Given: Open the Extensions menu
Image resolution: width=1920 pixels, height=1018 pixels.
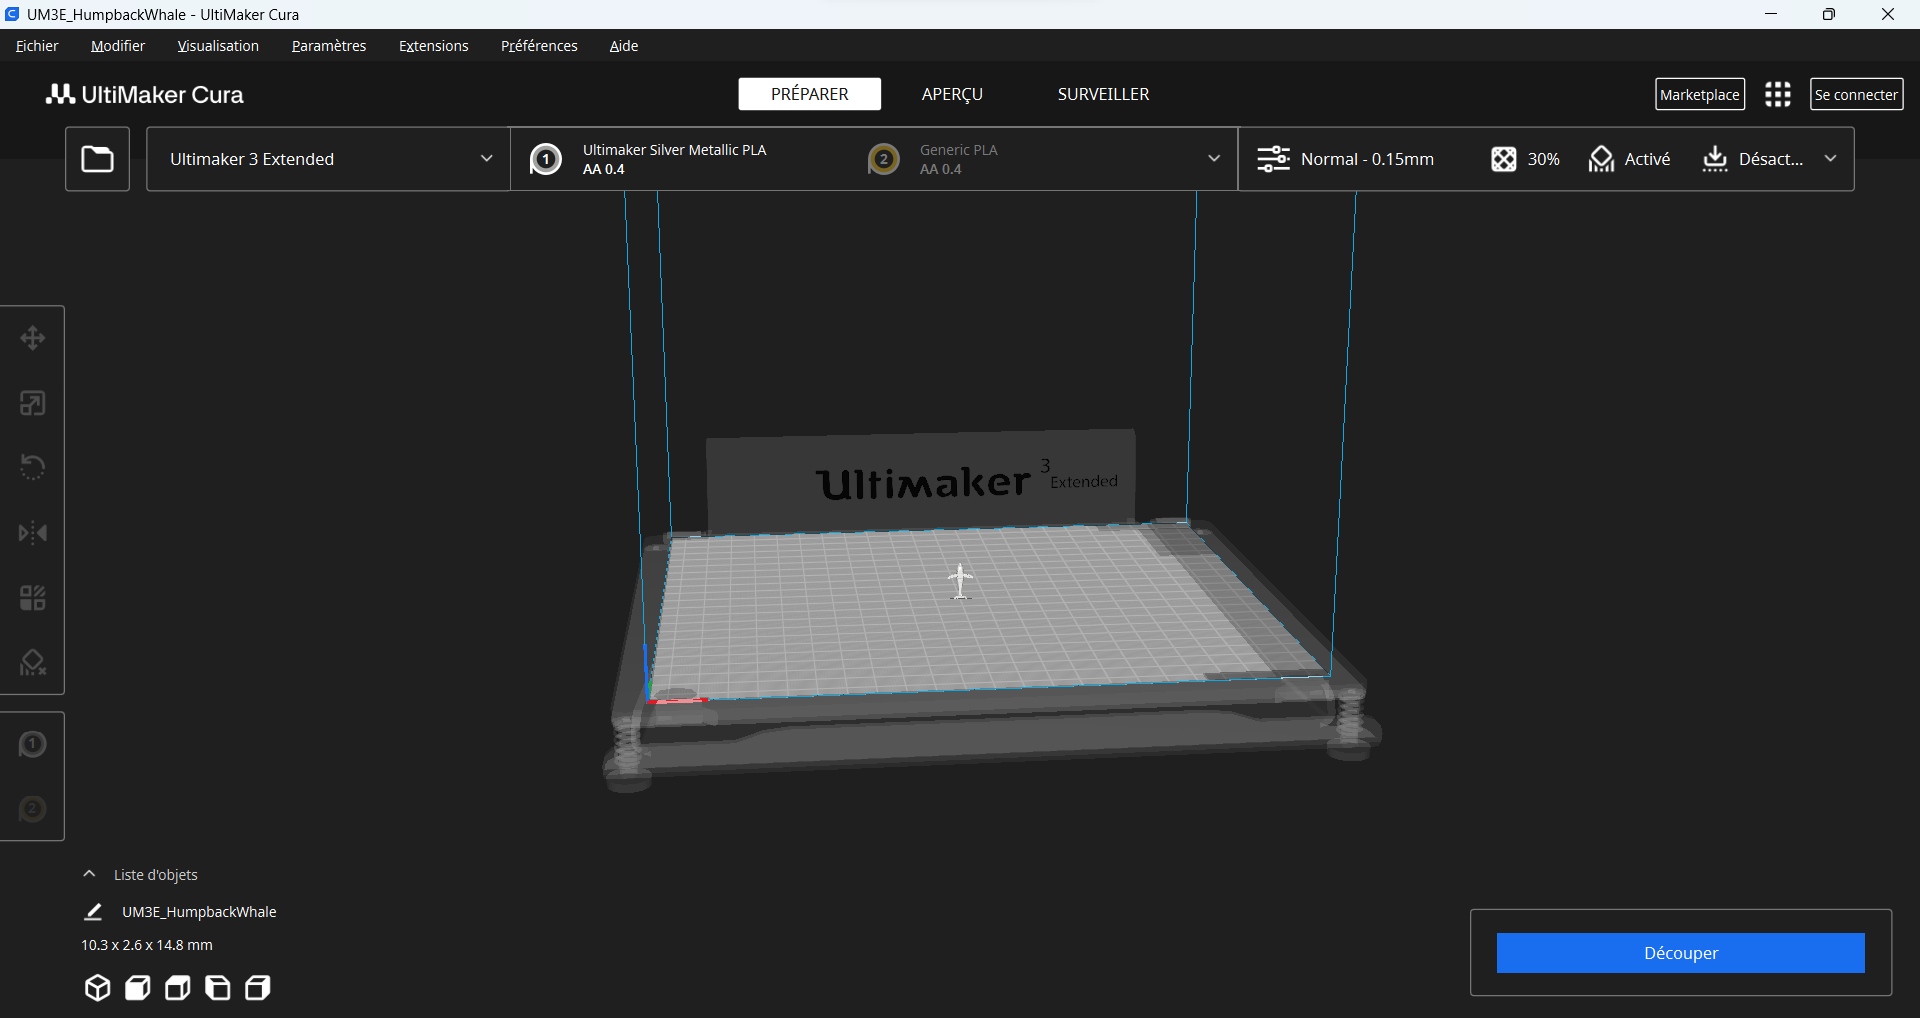Looking at the screenshot, I should pyautogui.click(x=433, y=46).
